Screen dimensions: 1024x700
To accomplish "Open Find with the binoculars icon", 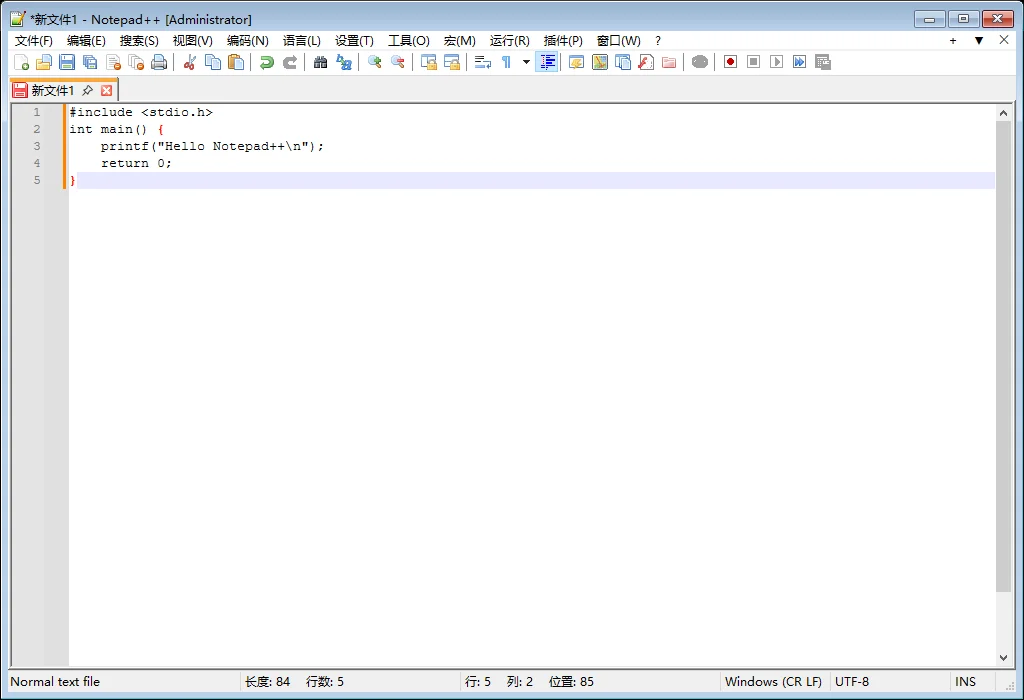I will pos(320,62).
